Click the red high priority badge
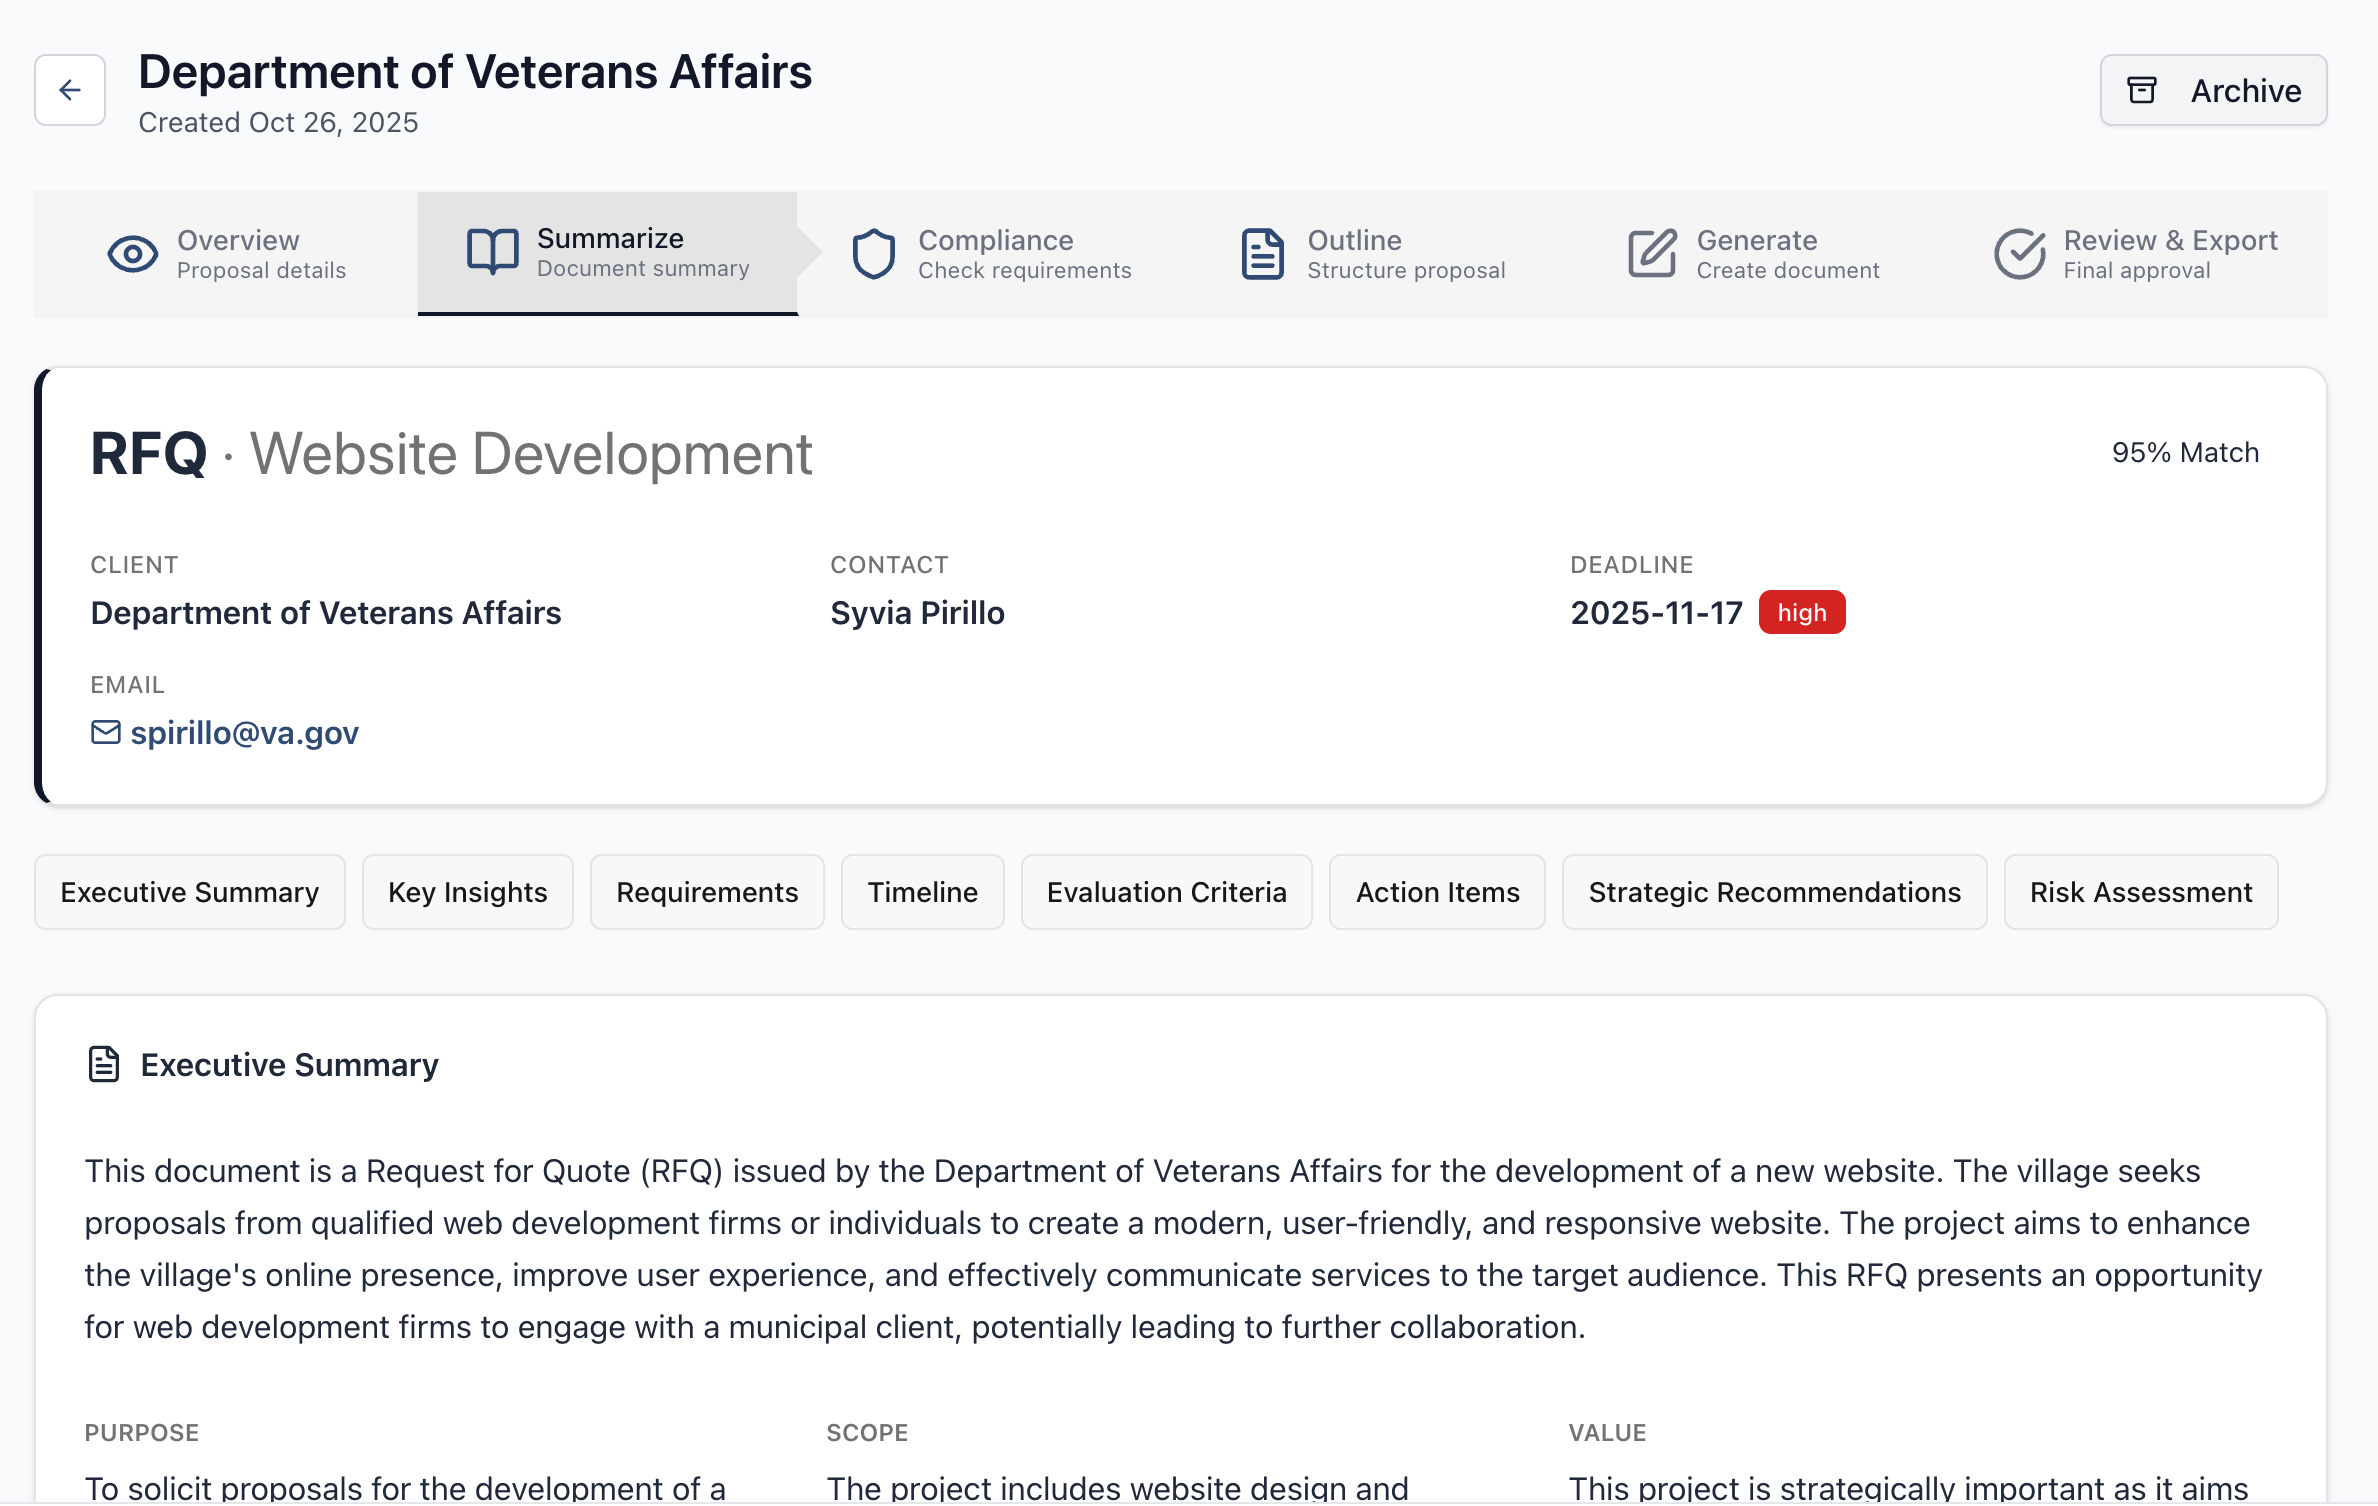This screenshot has height=1506, width=2378. click(x=1801, y=613)
